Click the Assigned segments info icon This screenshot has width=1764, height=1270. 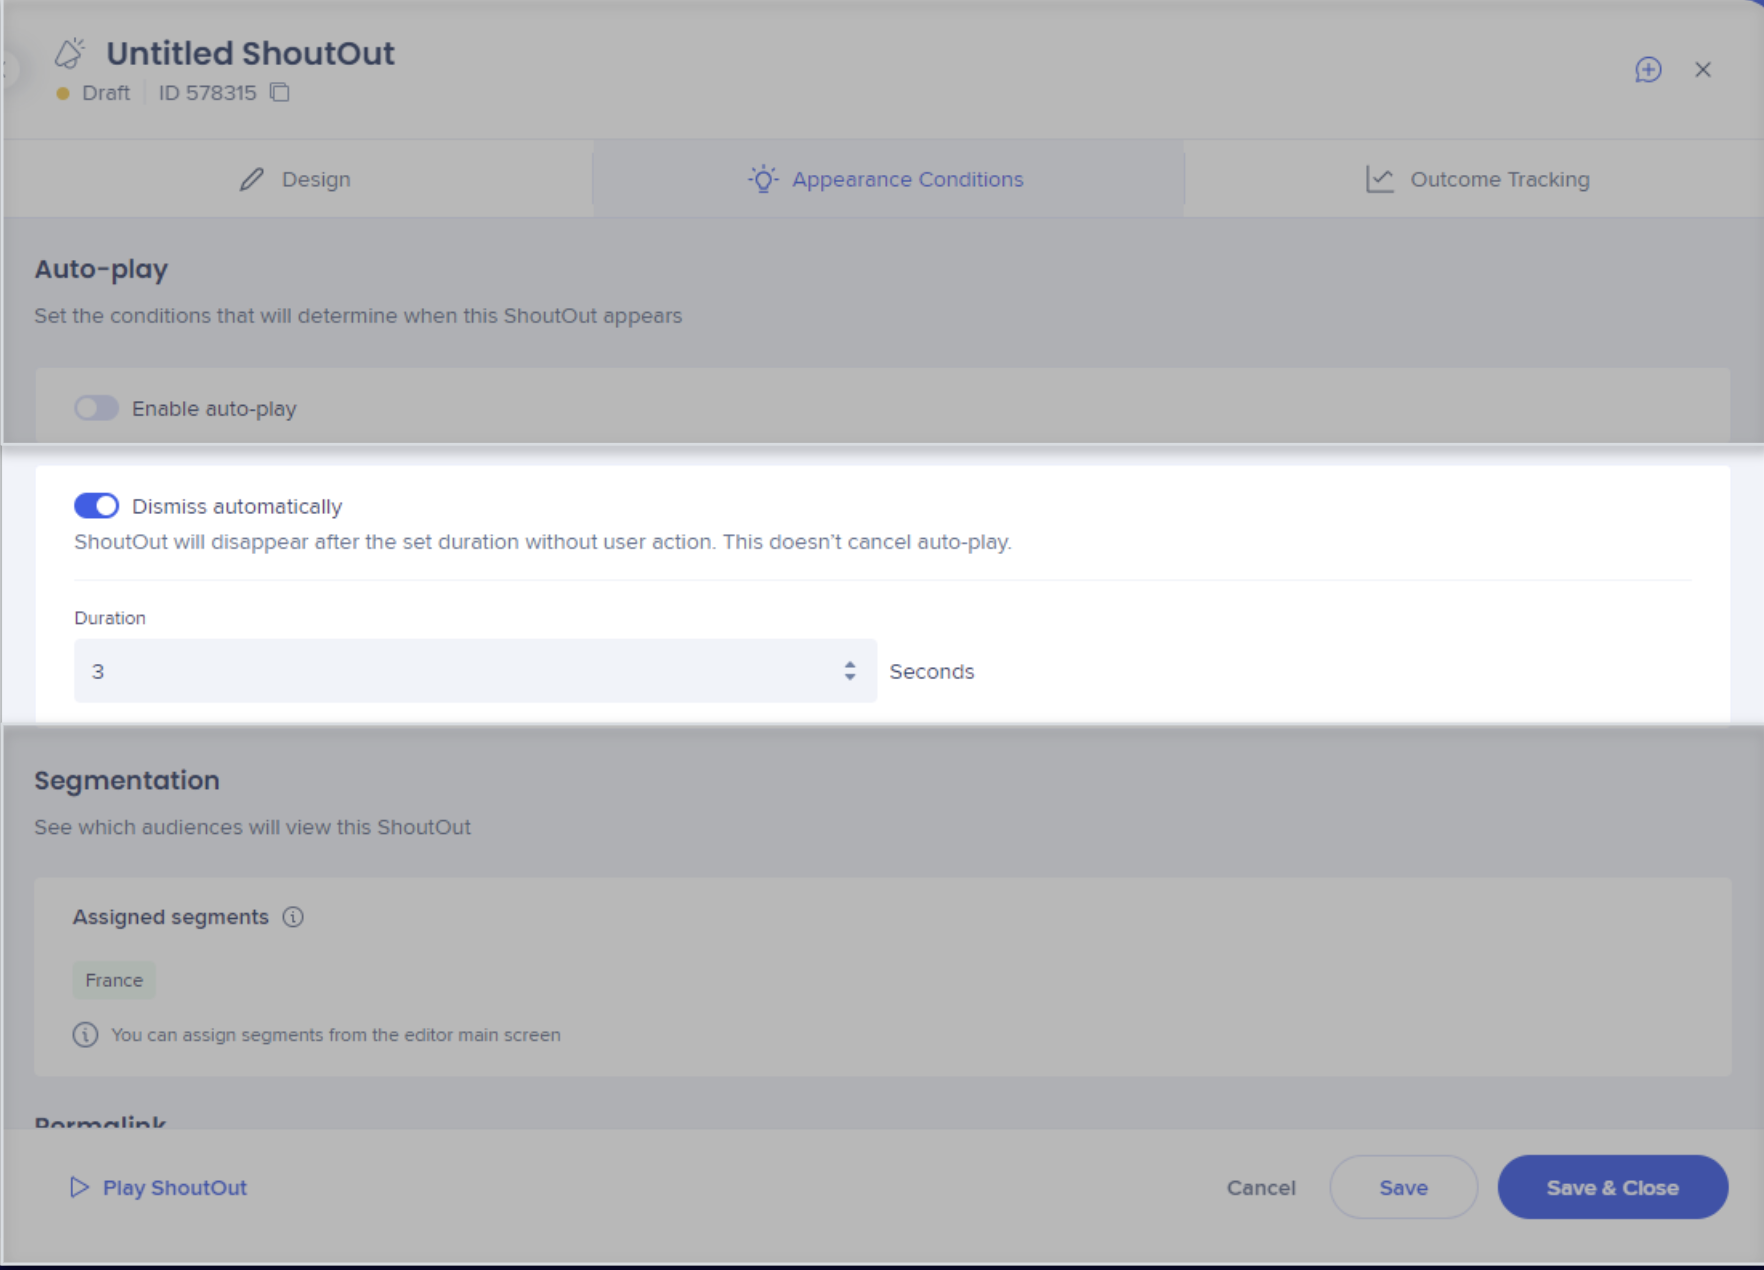point(293,917)
